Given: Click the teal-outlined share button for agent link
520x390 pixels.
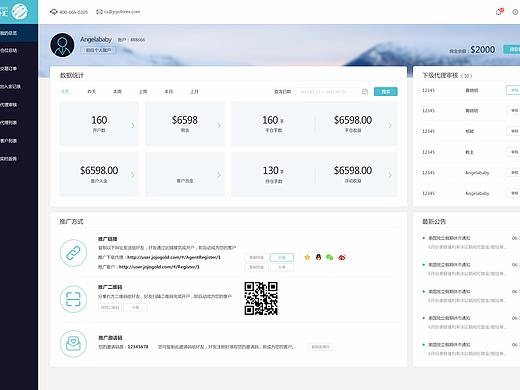Looking at the screenshot, I should pos(282,258).
